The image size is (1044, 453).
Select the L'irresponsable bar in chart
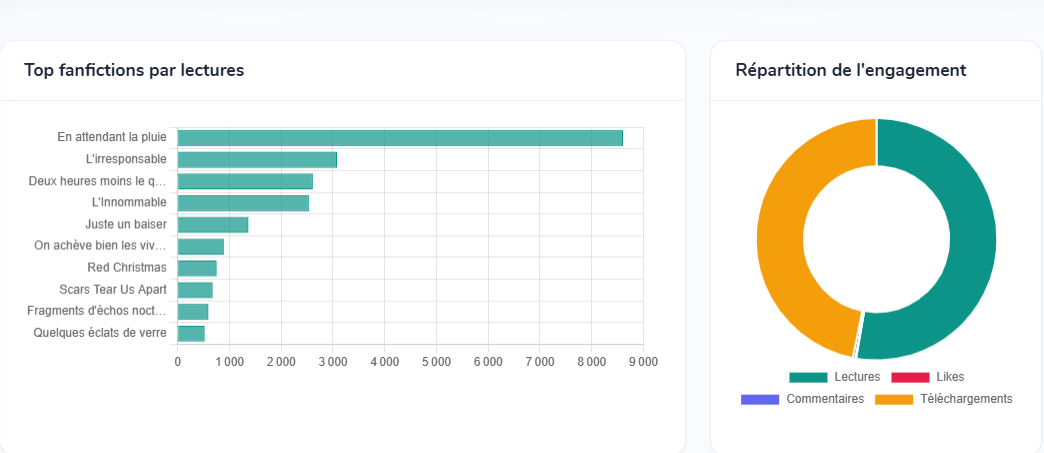[257, 160]
